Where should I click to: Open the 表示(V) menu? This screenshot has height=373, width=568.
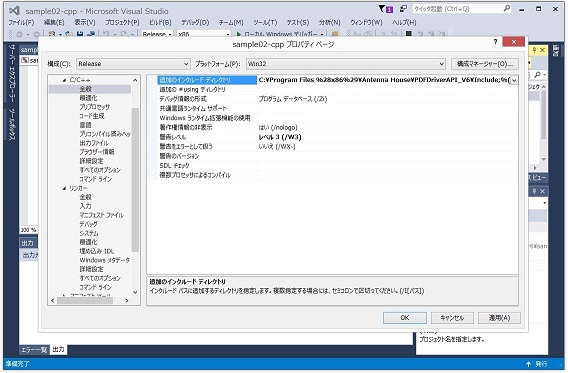85,22
